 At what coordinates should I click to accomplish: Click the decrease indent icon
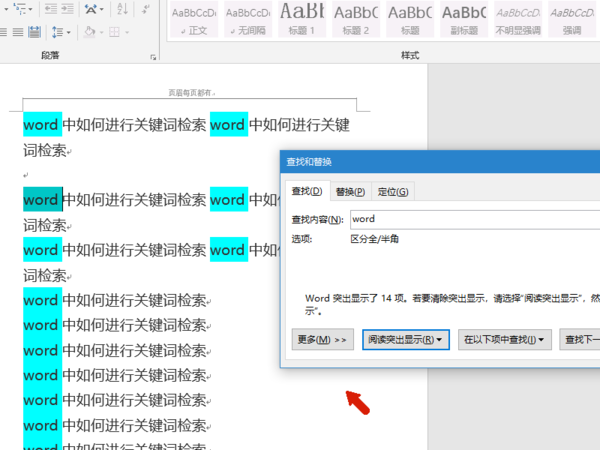click(x=51, y=8)
